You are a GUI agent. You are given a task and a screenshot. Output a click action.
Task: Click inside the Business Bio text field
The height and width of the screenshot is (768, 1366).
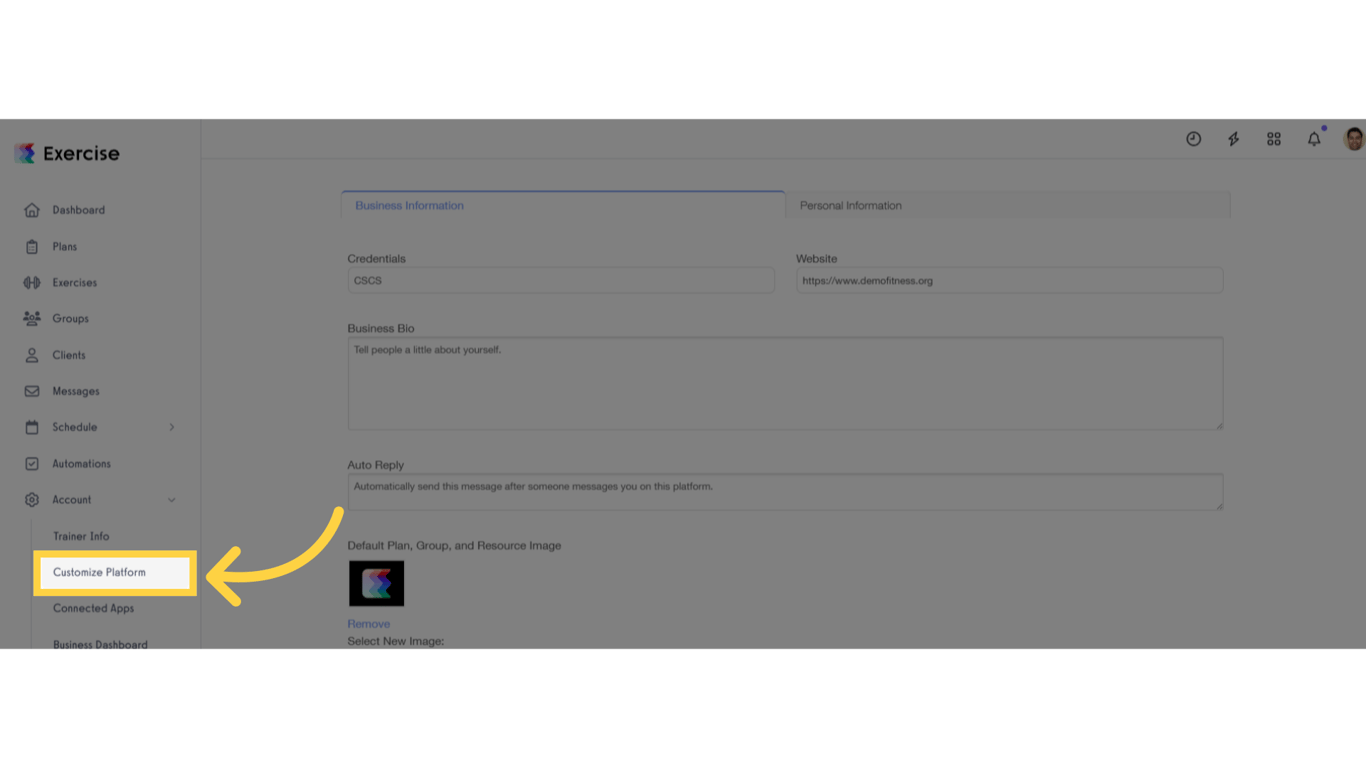(785, 383)
